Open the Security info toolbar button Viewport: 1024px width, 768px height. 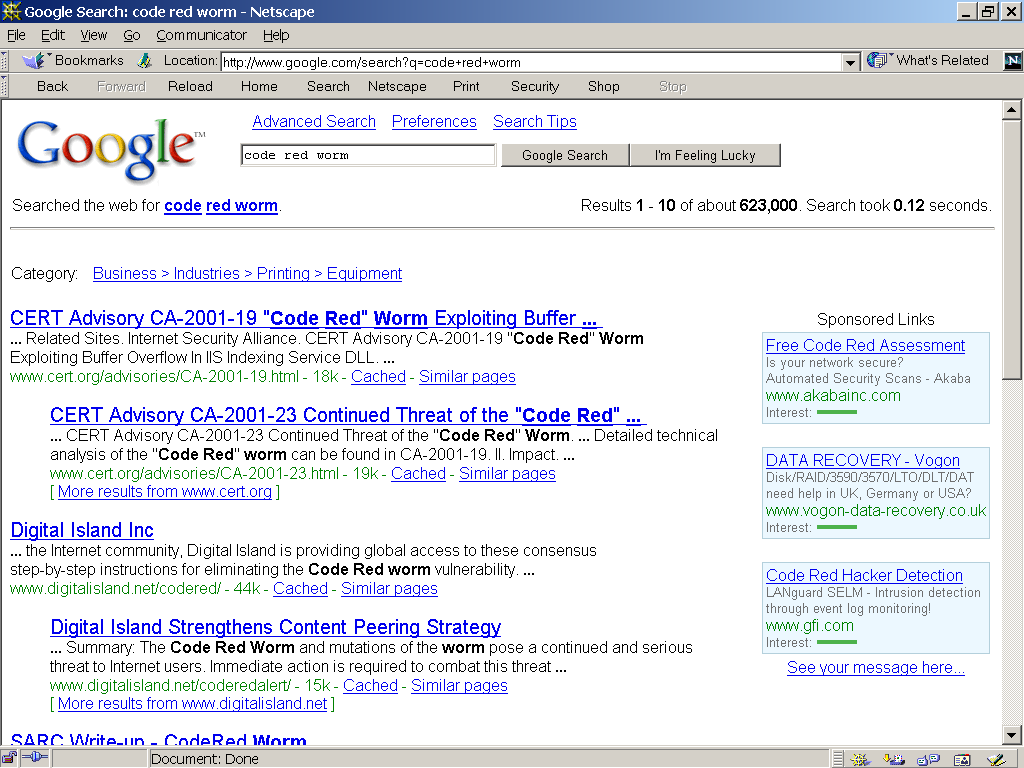pos(535,86)
